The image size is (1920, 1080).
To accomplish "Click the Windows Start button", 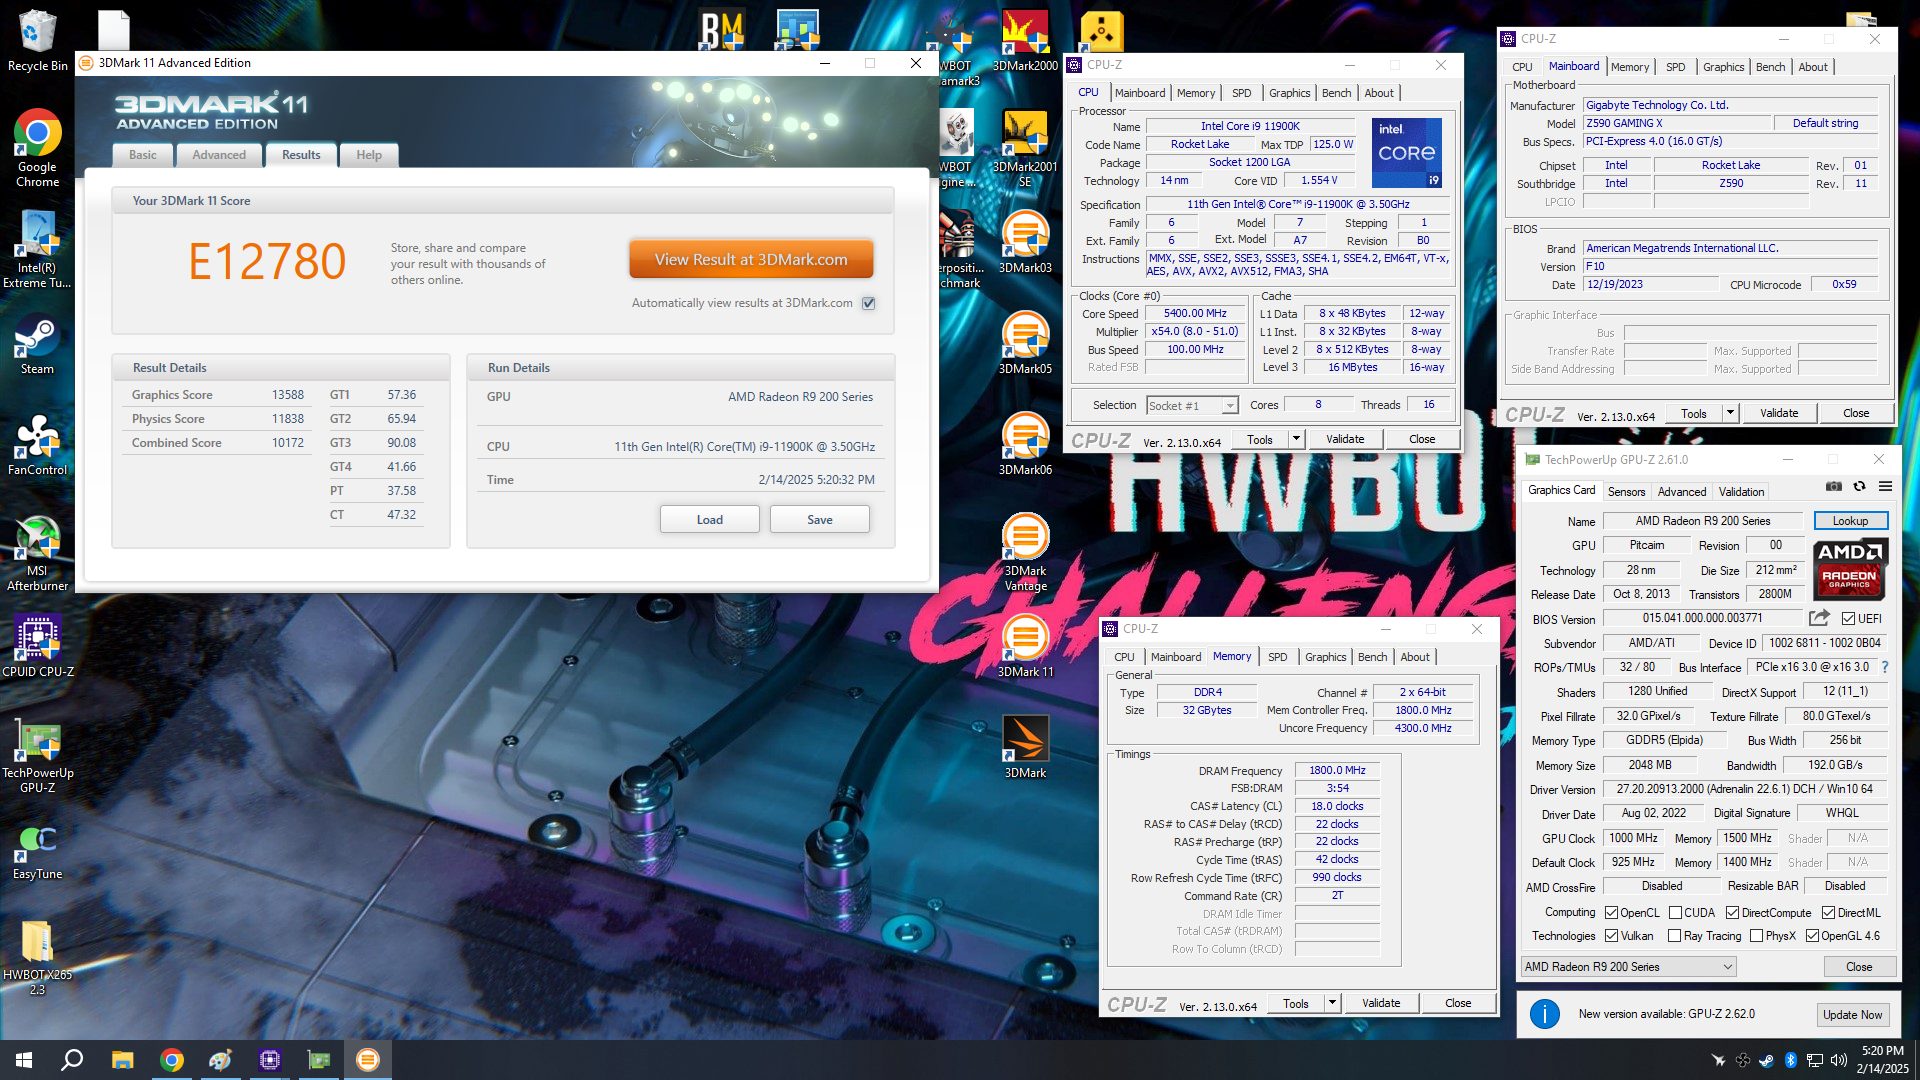I will pyautogui.click(x=24, y=1060).
